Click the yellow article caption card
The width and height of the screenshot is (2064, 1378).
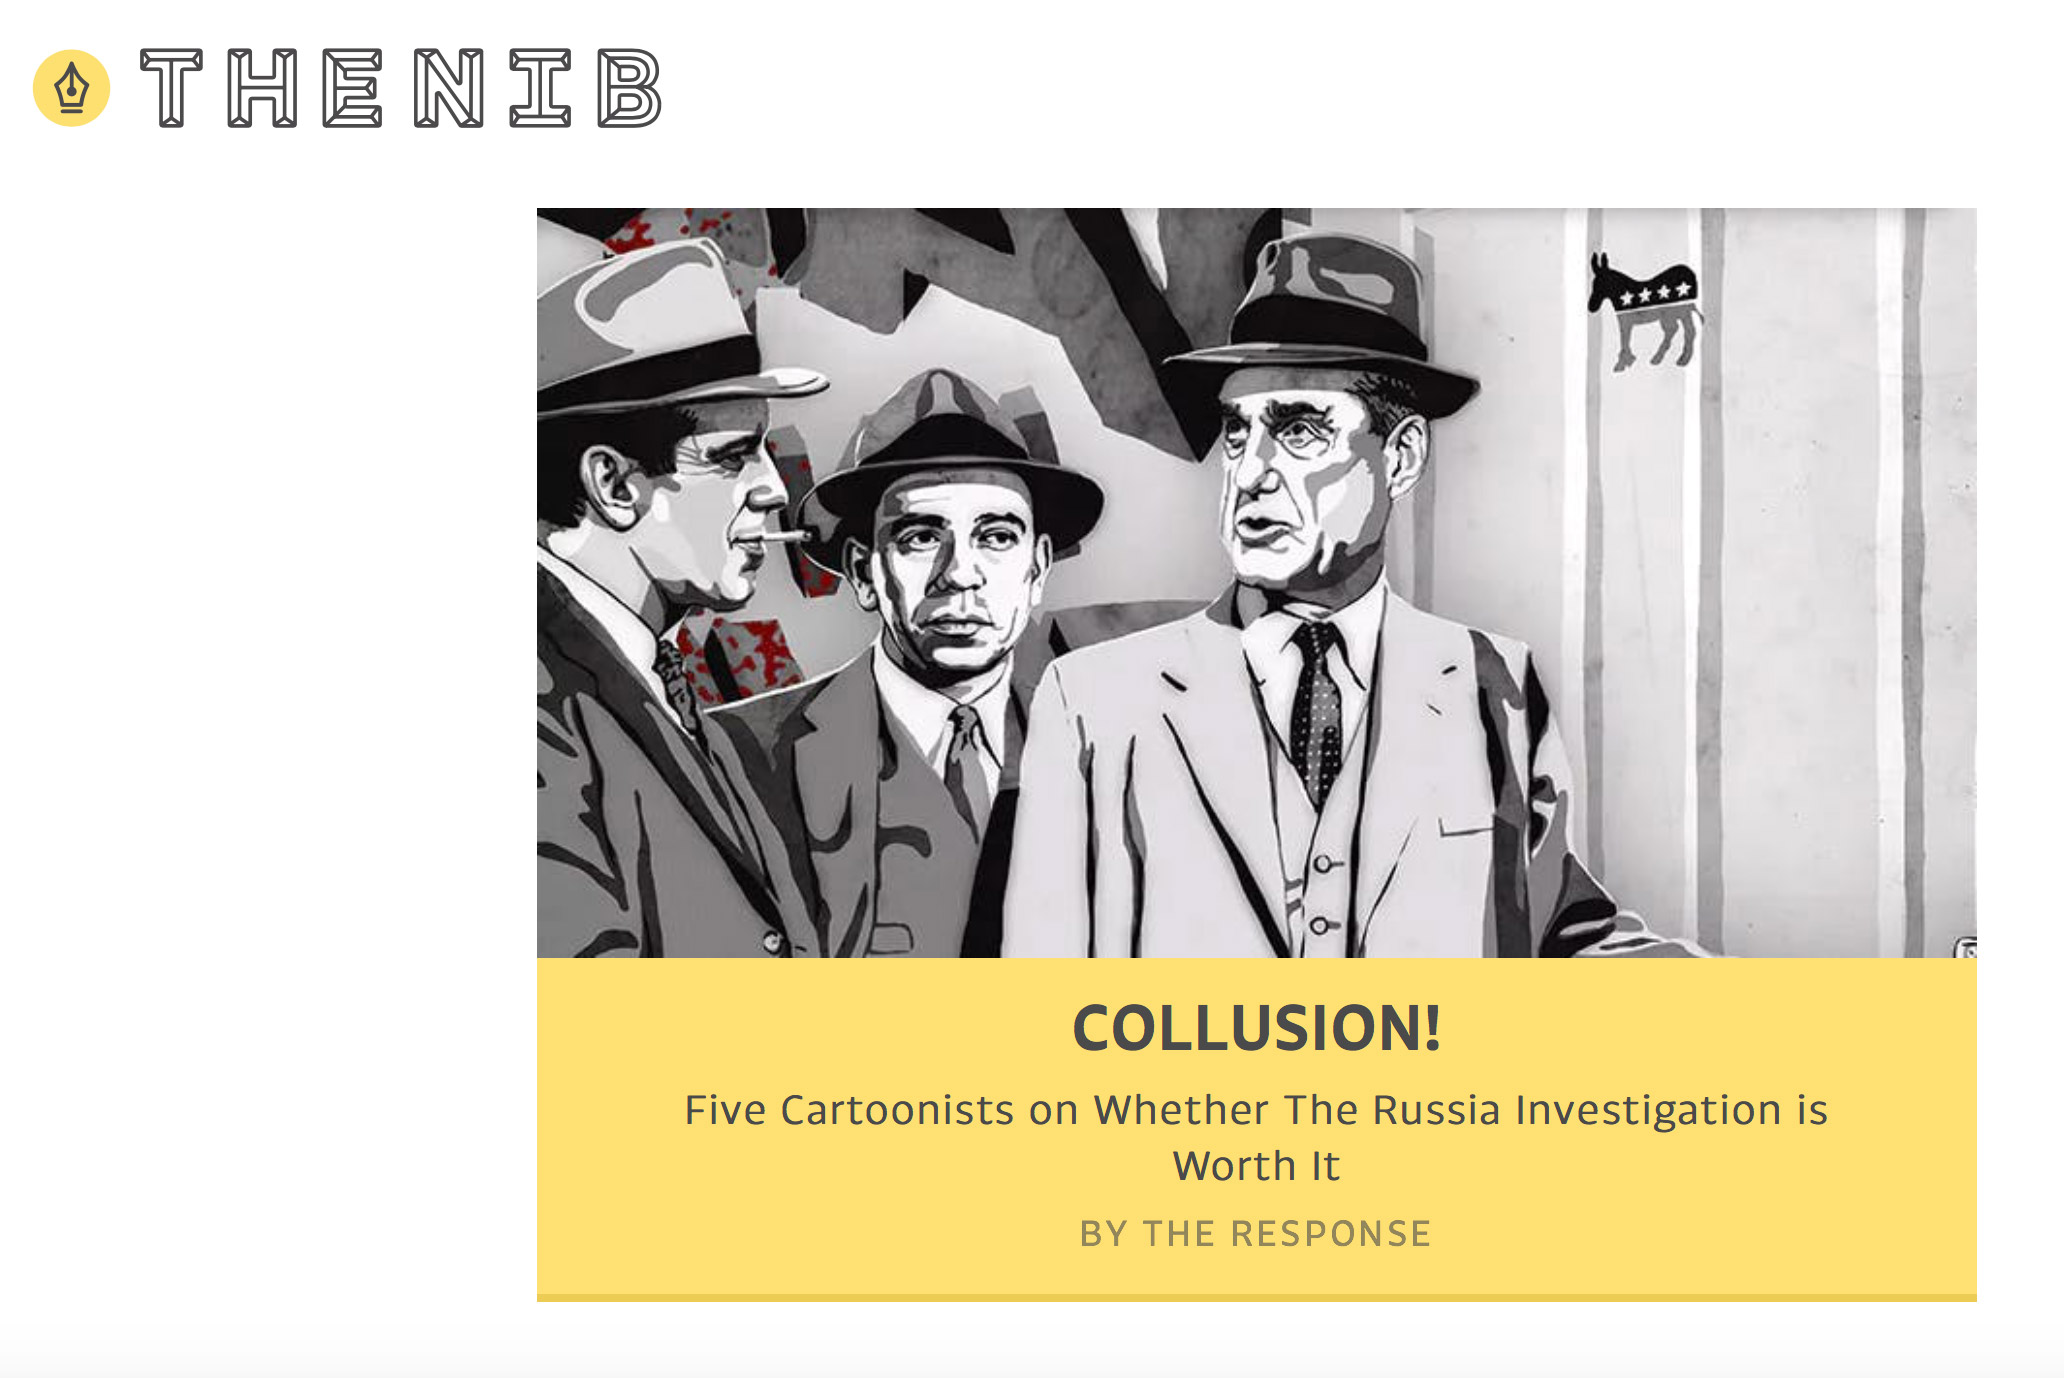1257,1129
